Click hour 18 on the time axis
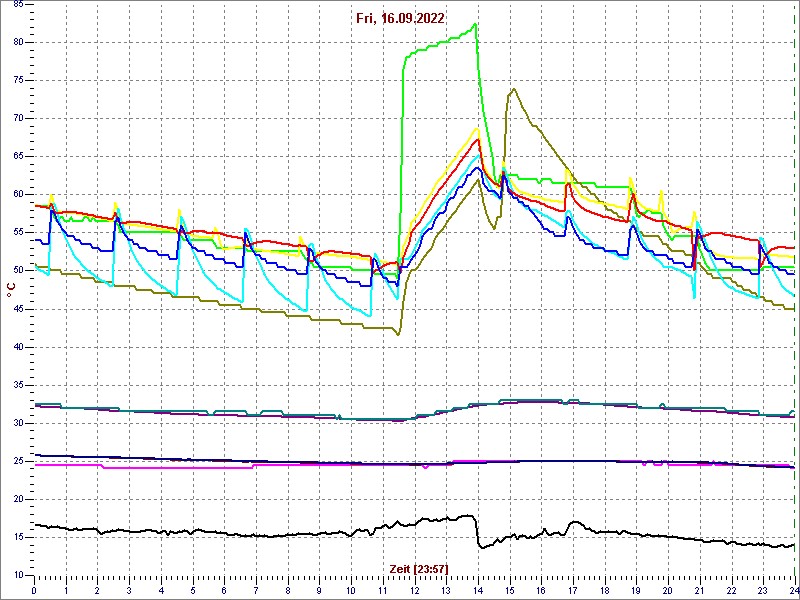This screenshot has width=800, height=600. coord(605,590)
